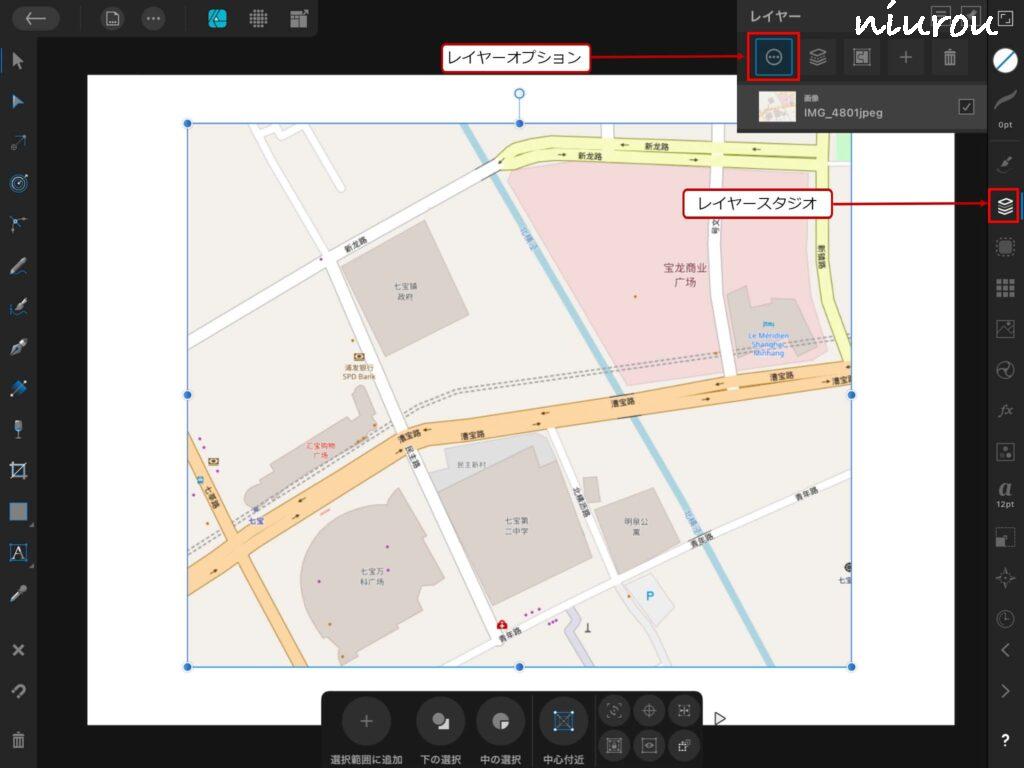Expand the context toolbar with the arrow
This screenshot has height=768, width=1024.
coord(720,718)
